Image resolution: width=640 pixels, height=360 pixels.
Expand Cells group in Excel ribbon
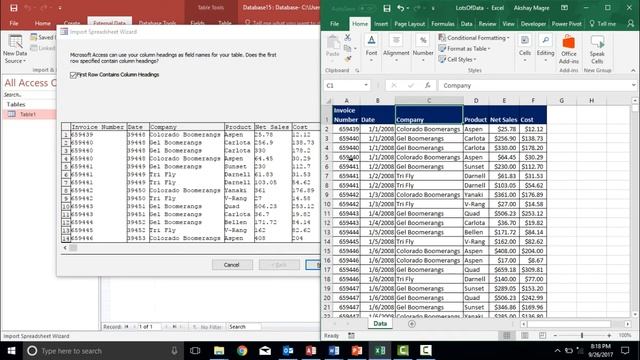[525, 49]
